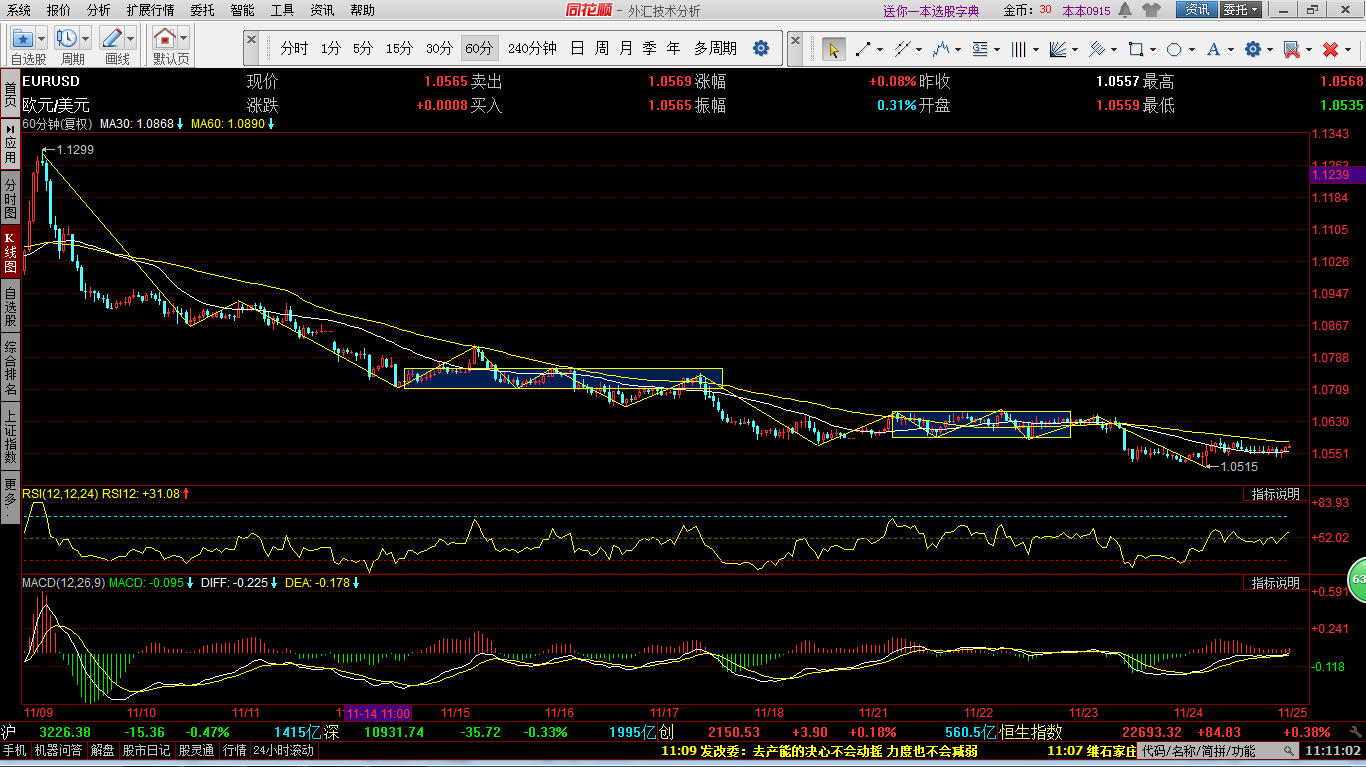Select the vertical cycle lines tool
The height and width of the screenshot is (767, 1366).
point(1019,49)
